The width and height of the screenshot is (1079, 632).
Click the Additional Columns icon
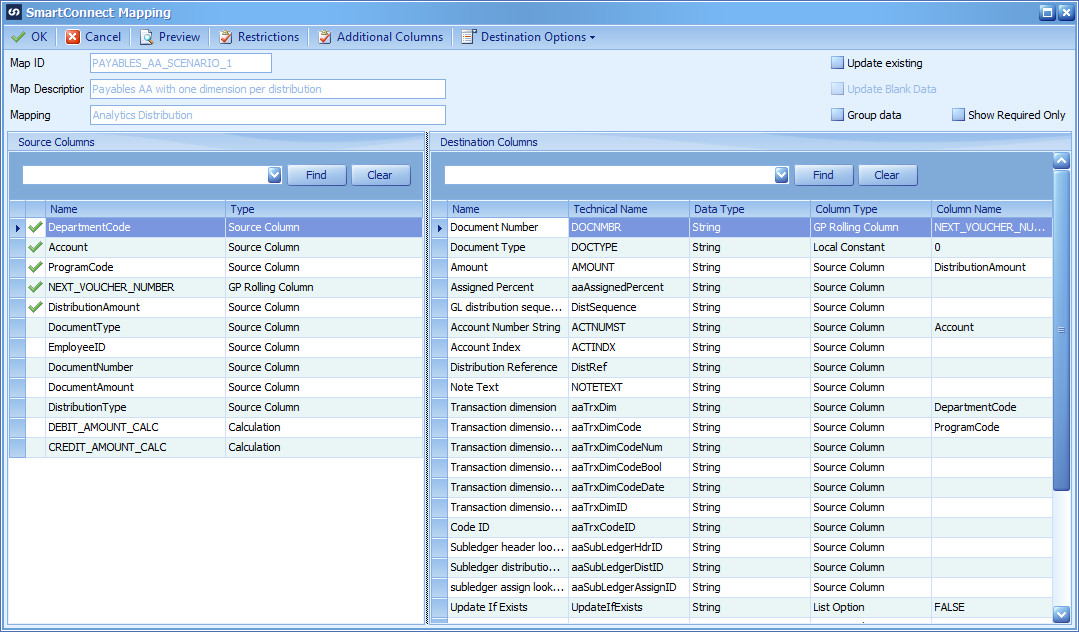click(325, 37)
